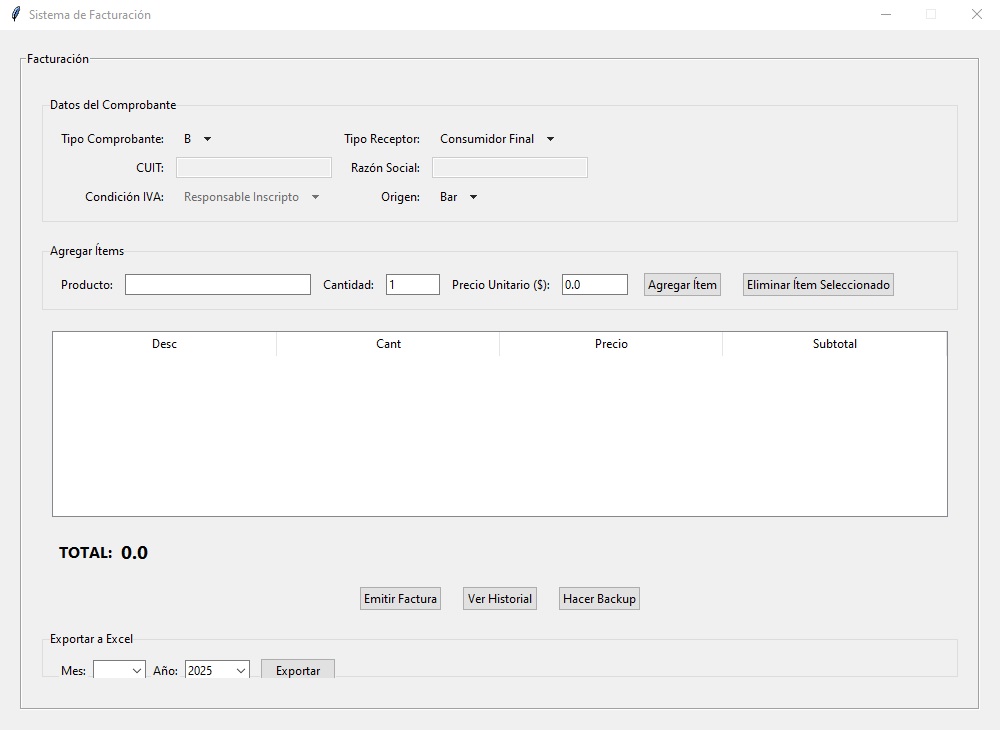Click the Desc column header

pos(165,344)
